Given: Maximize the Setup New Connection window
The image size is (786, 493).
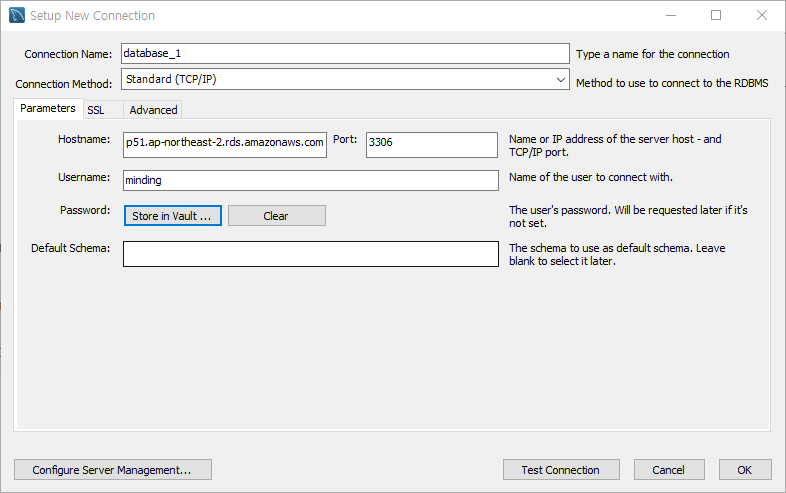Looking at the screenshot, I should tap(716, 16).
